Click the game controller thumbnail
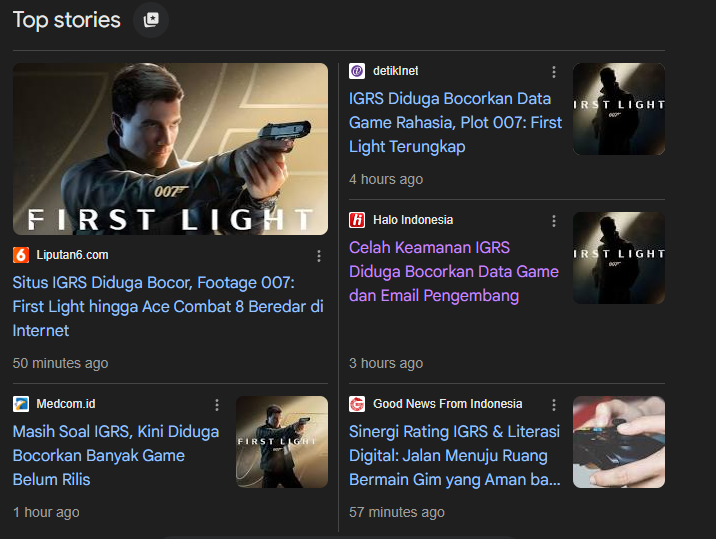The width and height of the screenshot is (716, 539). (619, 442)
